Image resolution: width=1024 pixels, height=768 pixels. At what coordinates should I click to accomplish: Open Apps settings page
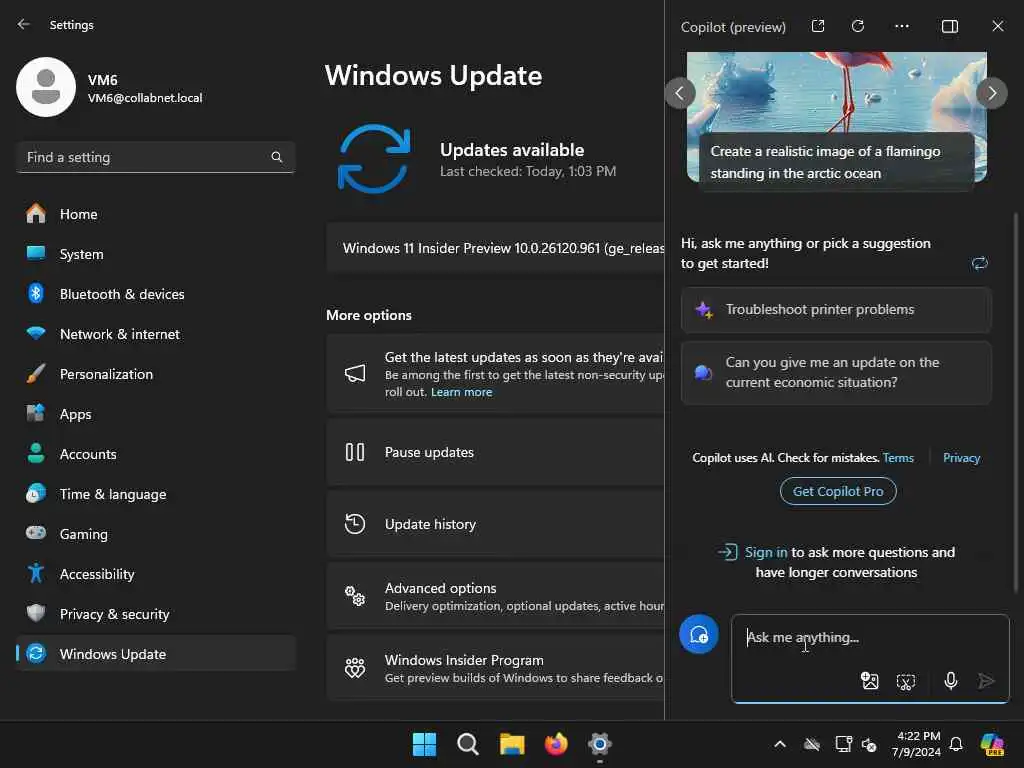click(x=156, y=414)
